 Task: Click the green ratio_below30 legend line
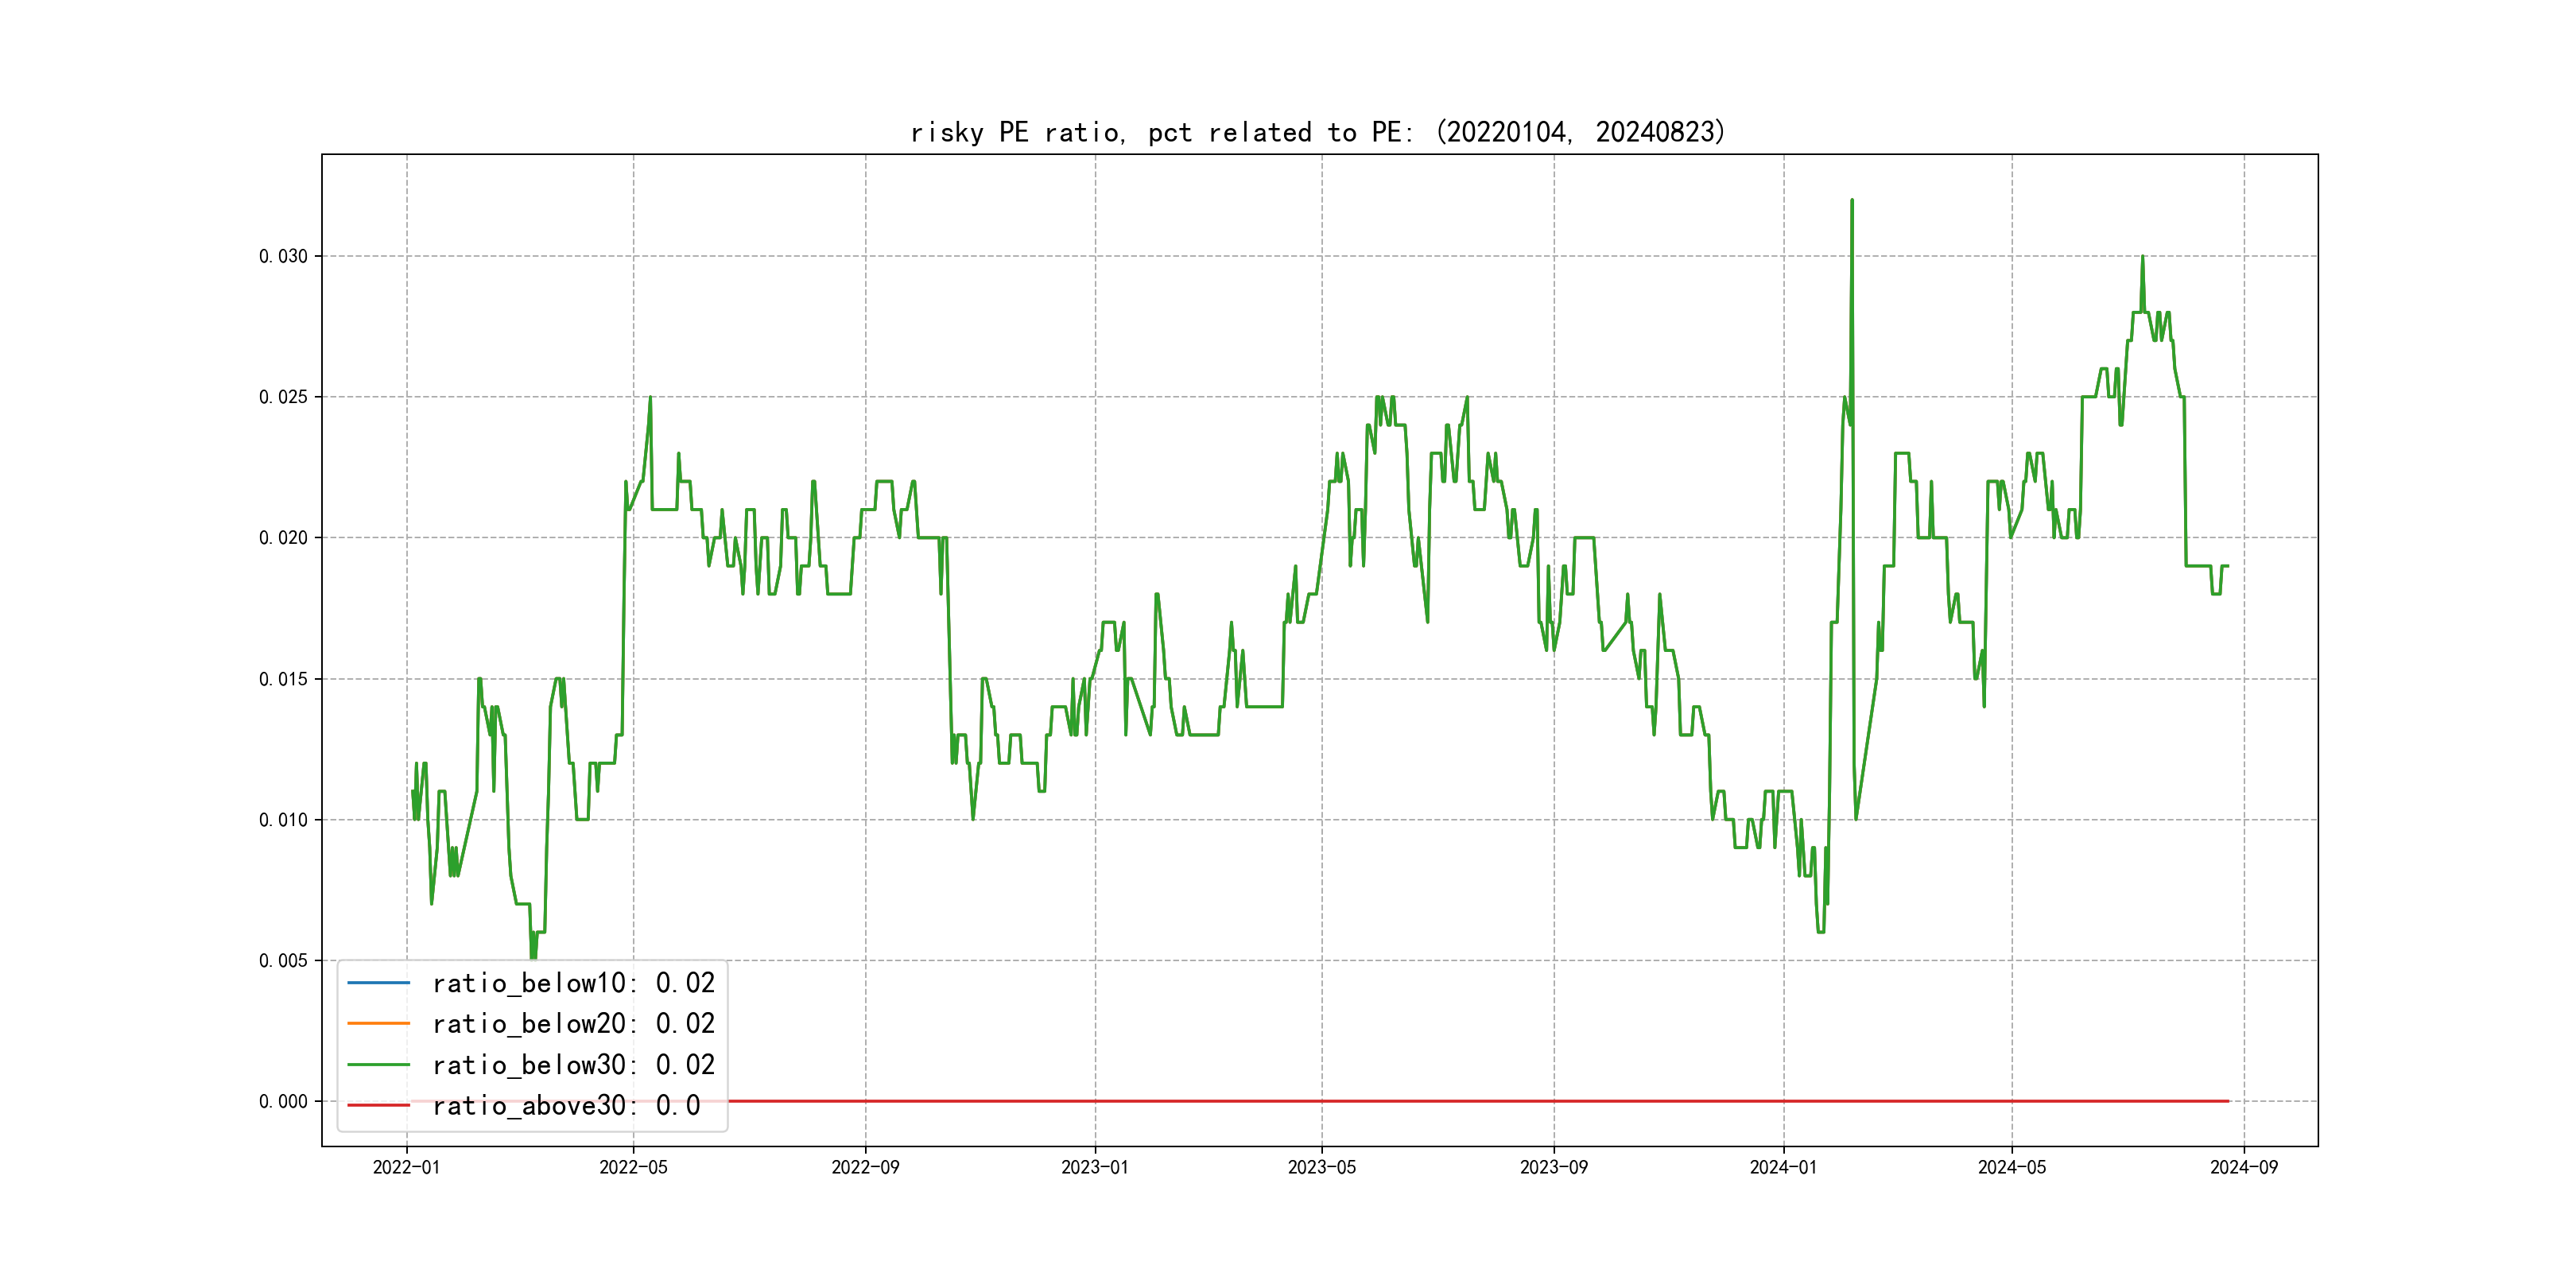click(378, 1065)
